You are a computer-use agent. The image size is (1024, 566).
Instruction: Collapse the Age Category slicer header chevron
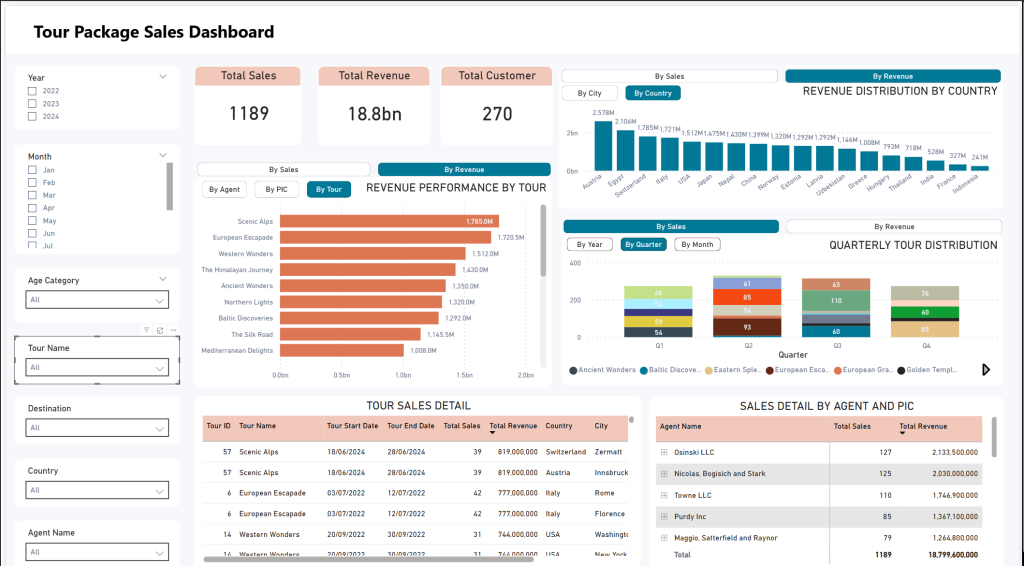(x=163, y=279)
